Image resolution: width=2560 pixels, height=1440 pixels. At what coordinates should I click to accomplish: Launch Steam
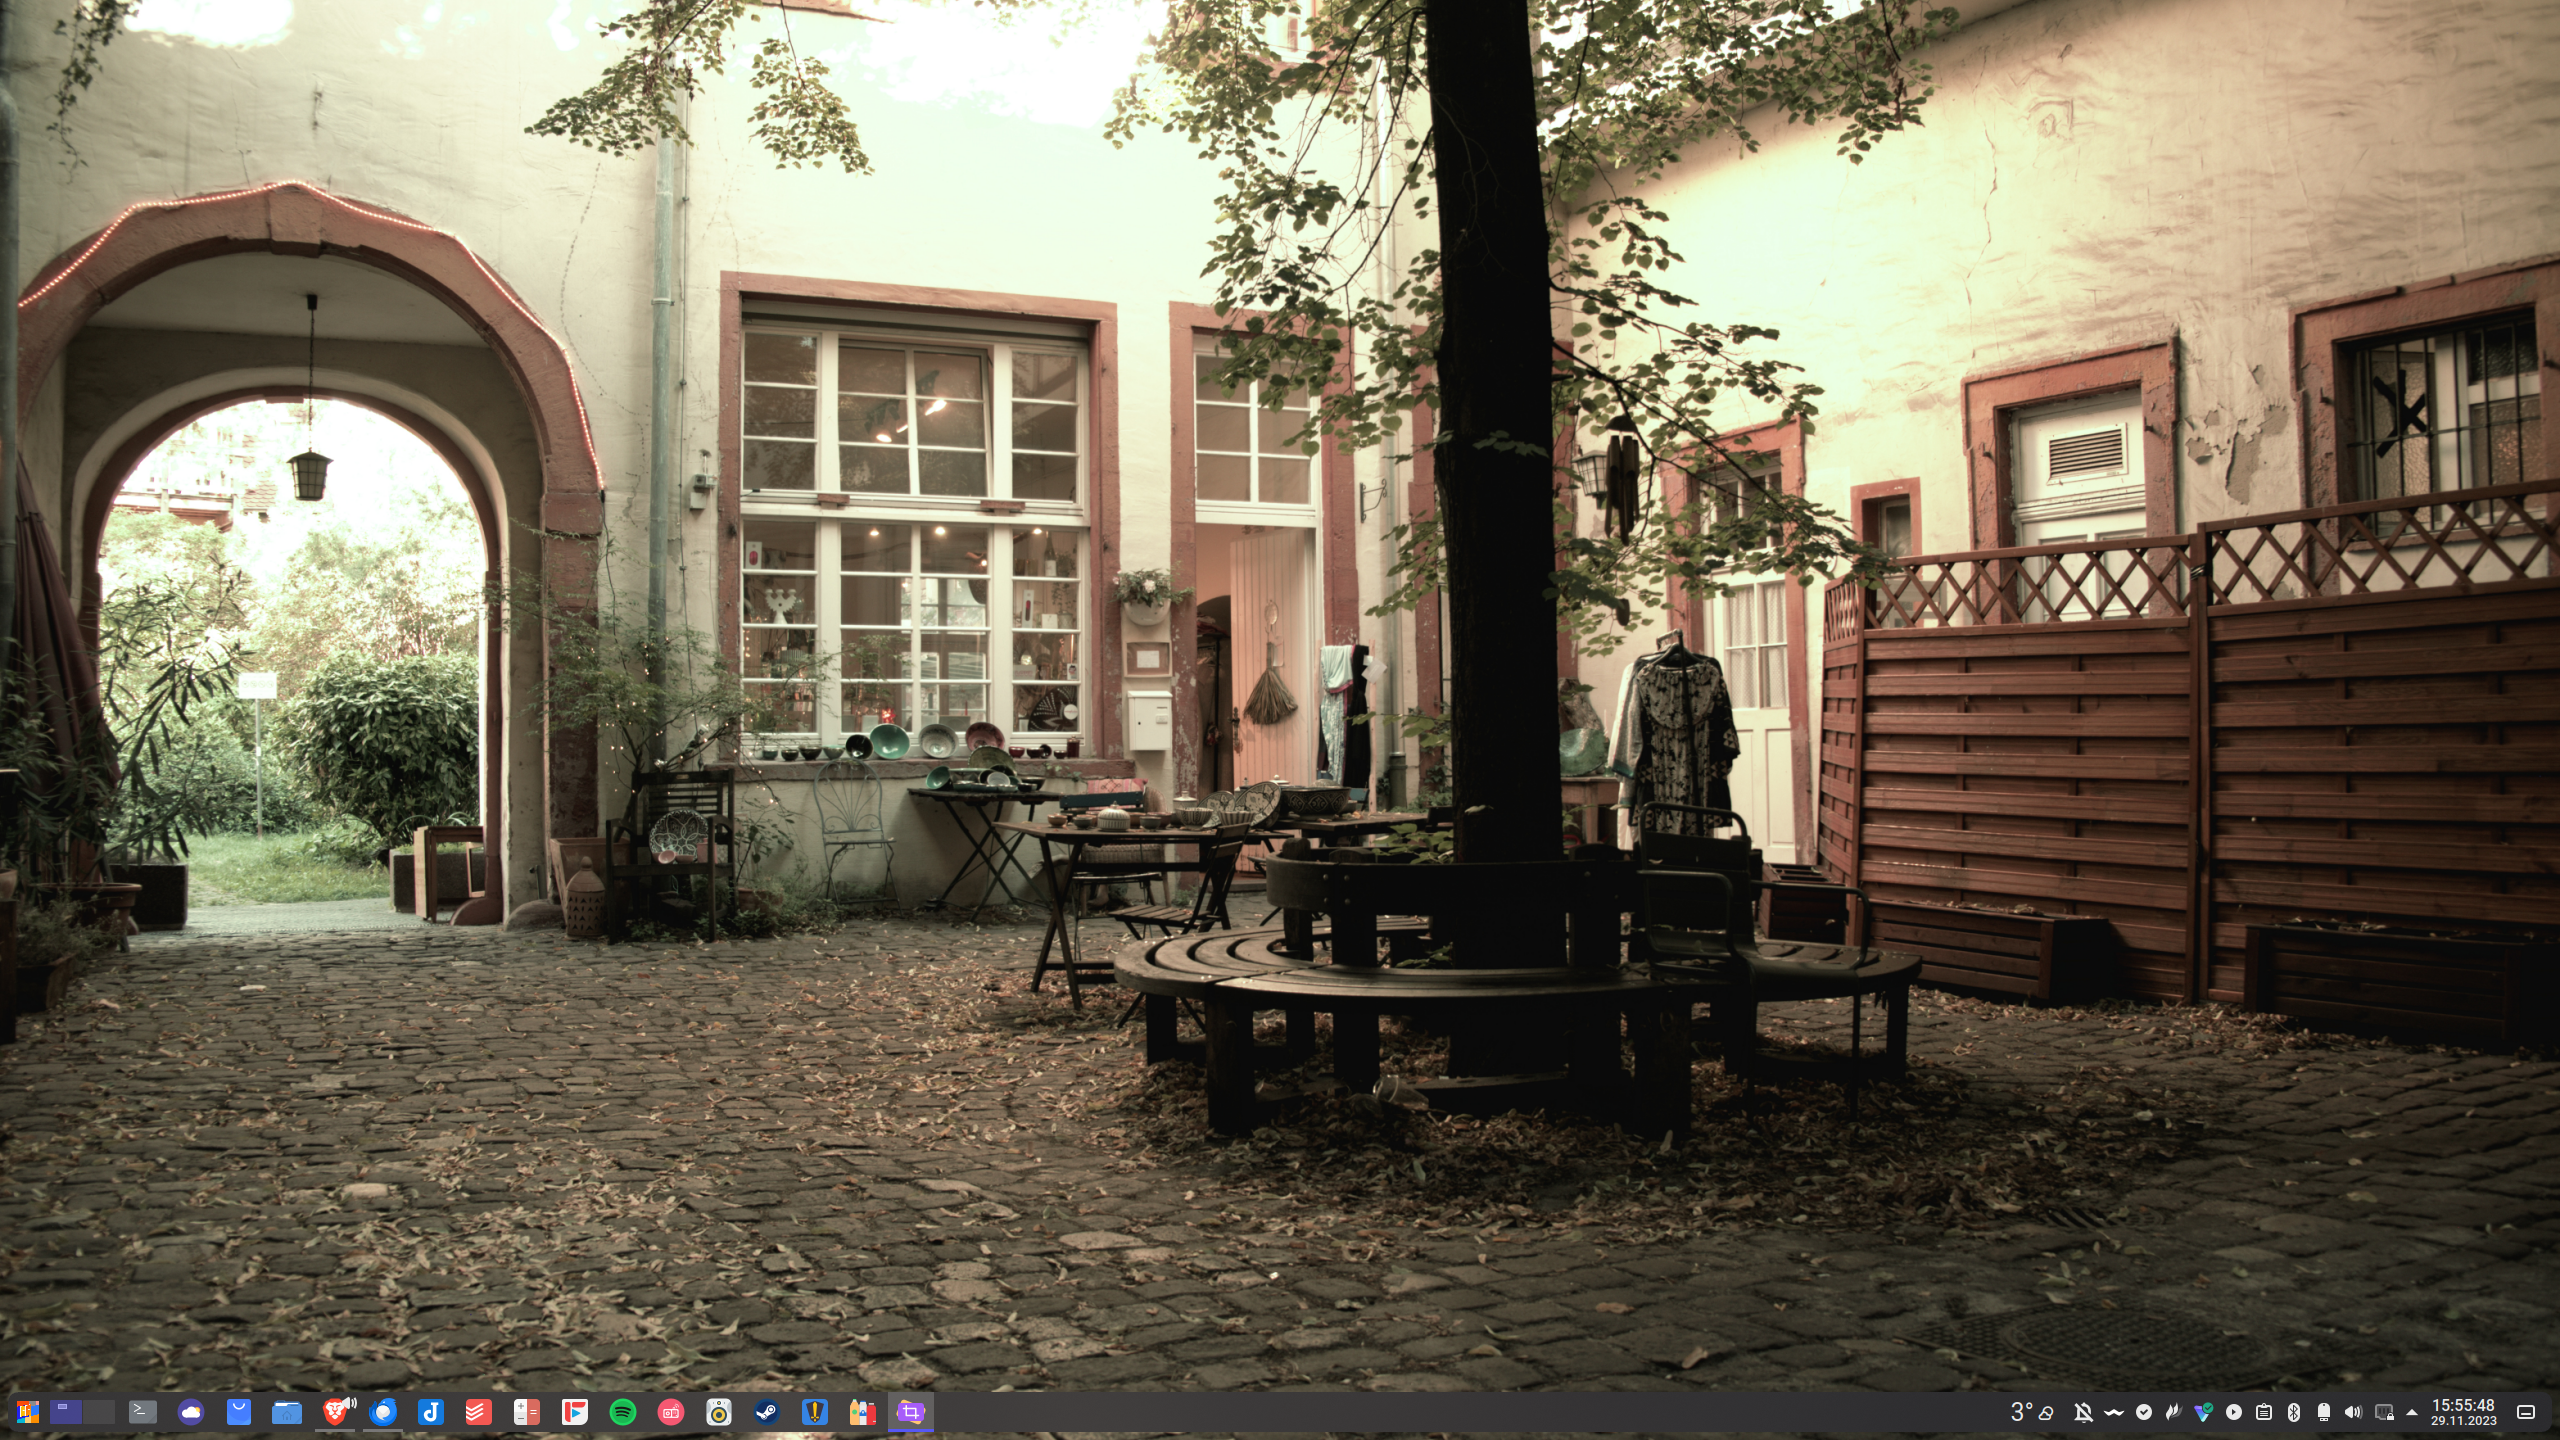(765, 1414)
